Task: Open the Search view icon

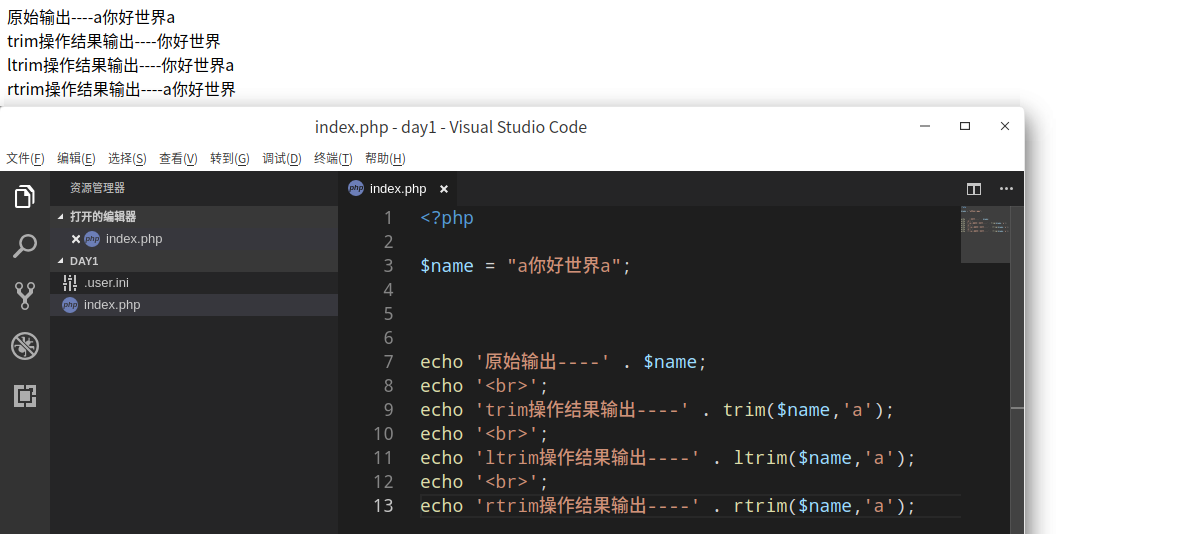Action: pos(25,246)
